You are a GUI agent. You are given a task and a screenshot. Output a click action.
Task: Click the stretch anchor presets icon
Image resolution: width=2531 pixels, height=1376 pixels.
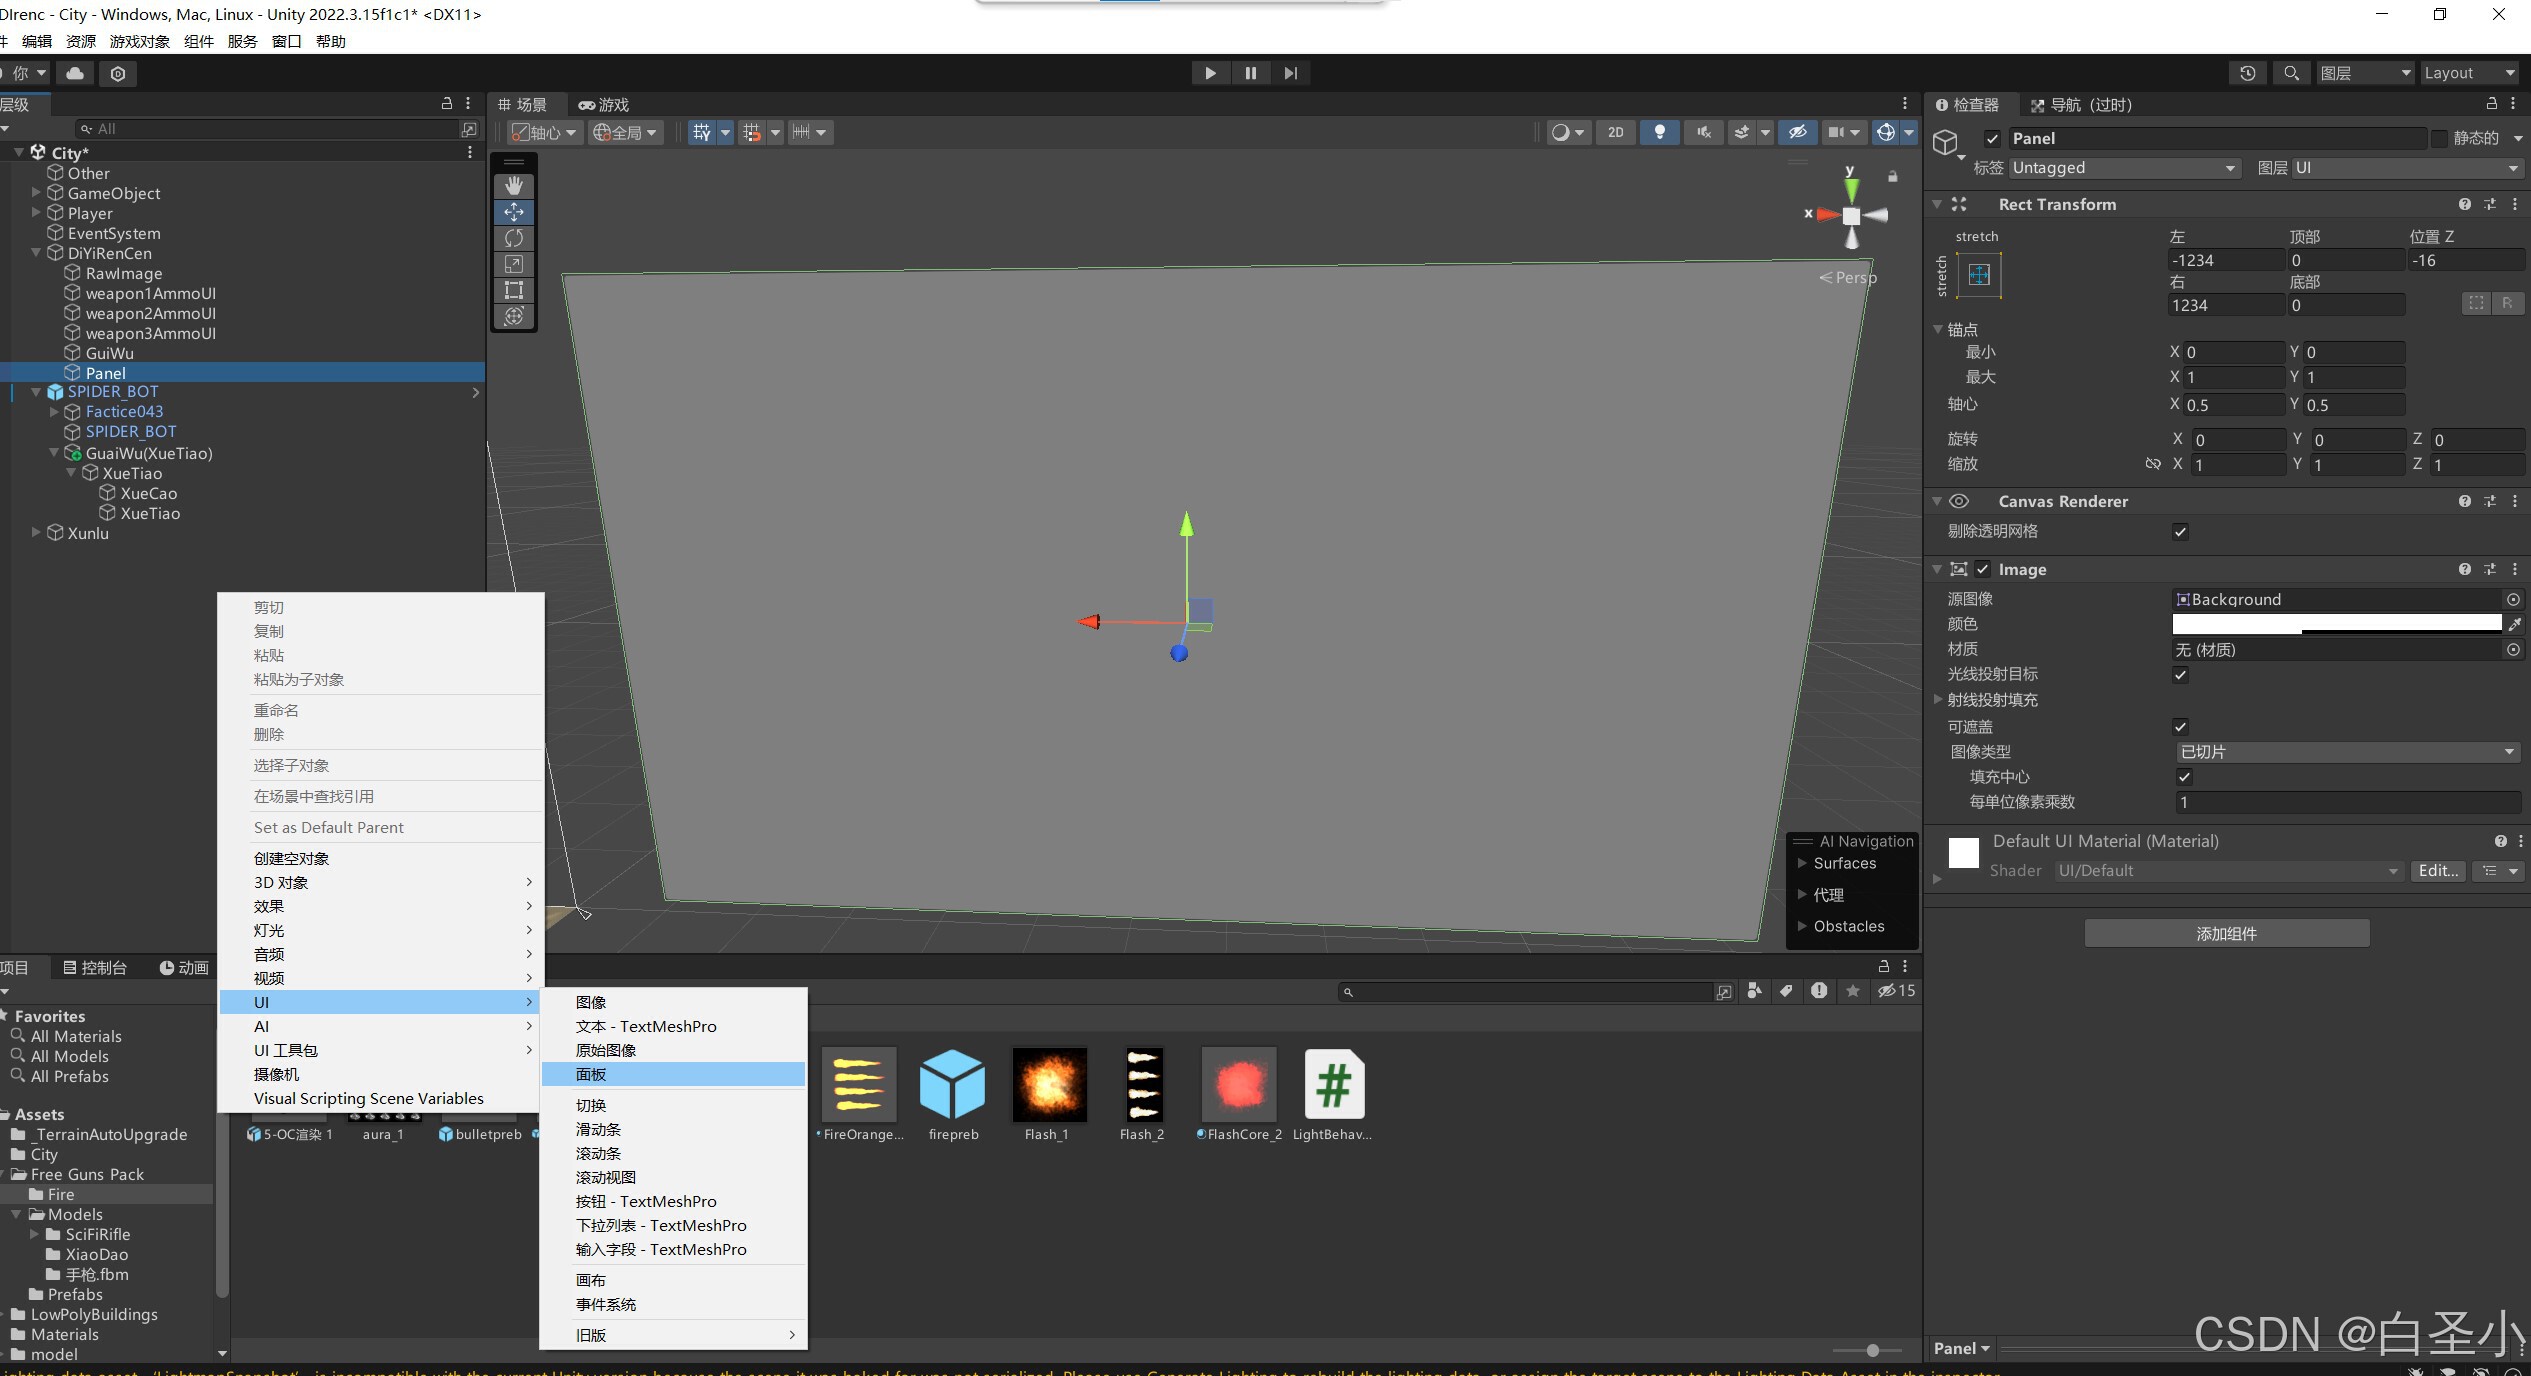click(1979, 275)
